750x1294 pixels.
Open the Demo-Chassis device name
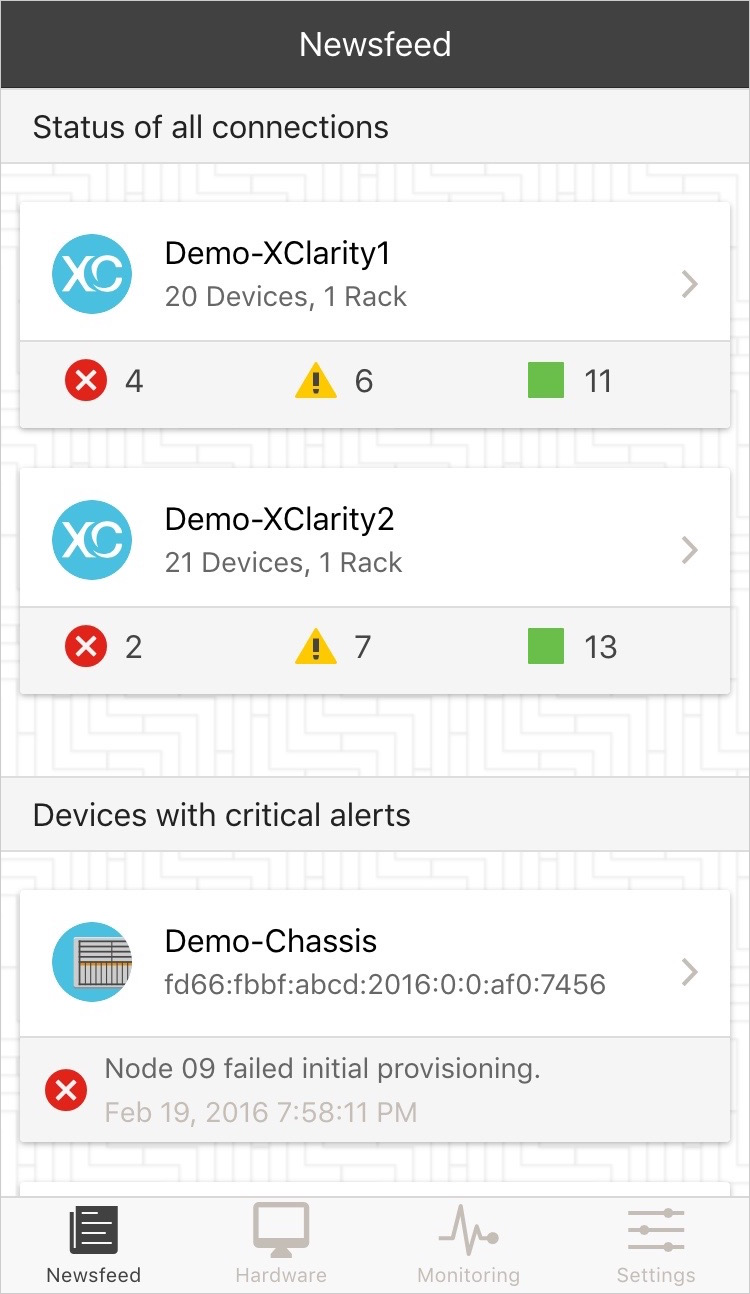[271, 941]
